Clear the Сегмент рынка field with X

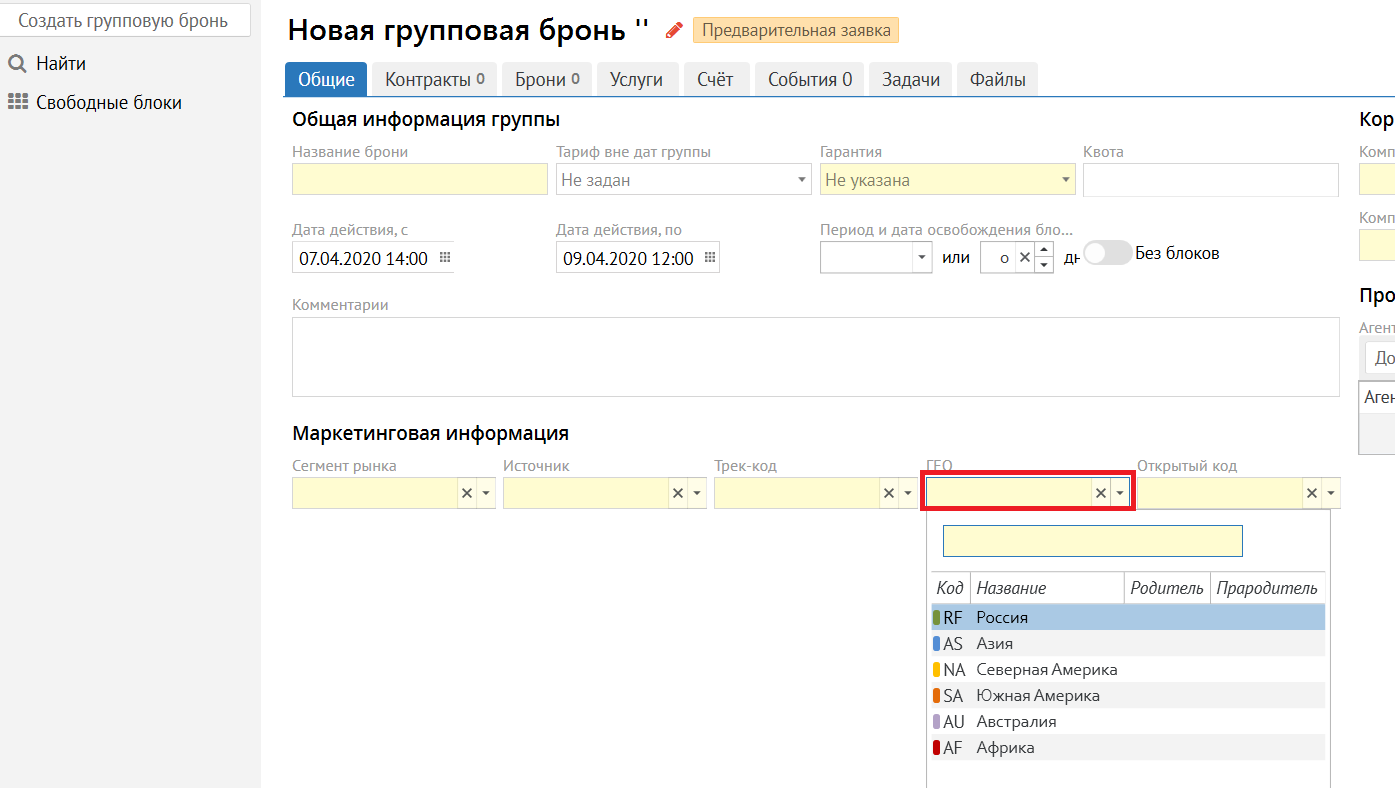tap(466, 493)
